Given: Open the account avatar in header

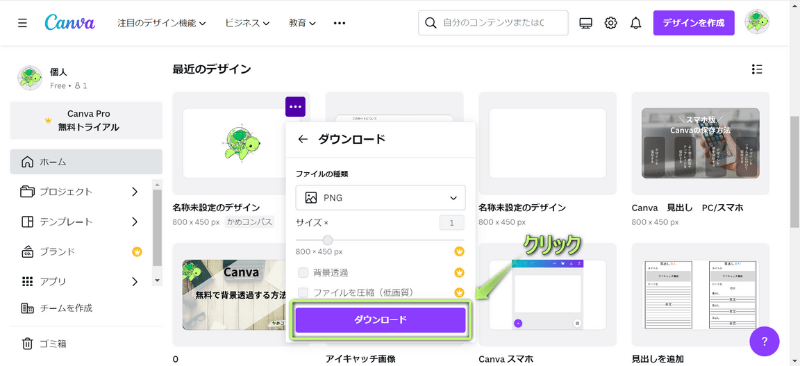Looking at the screenshot, I should [757, 22].
